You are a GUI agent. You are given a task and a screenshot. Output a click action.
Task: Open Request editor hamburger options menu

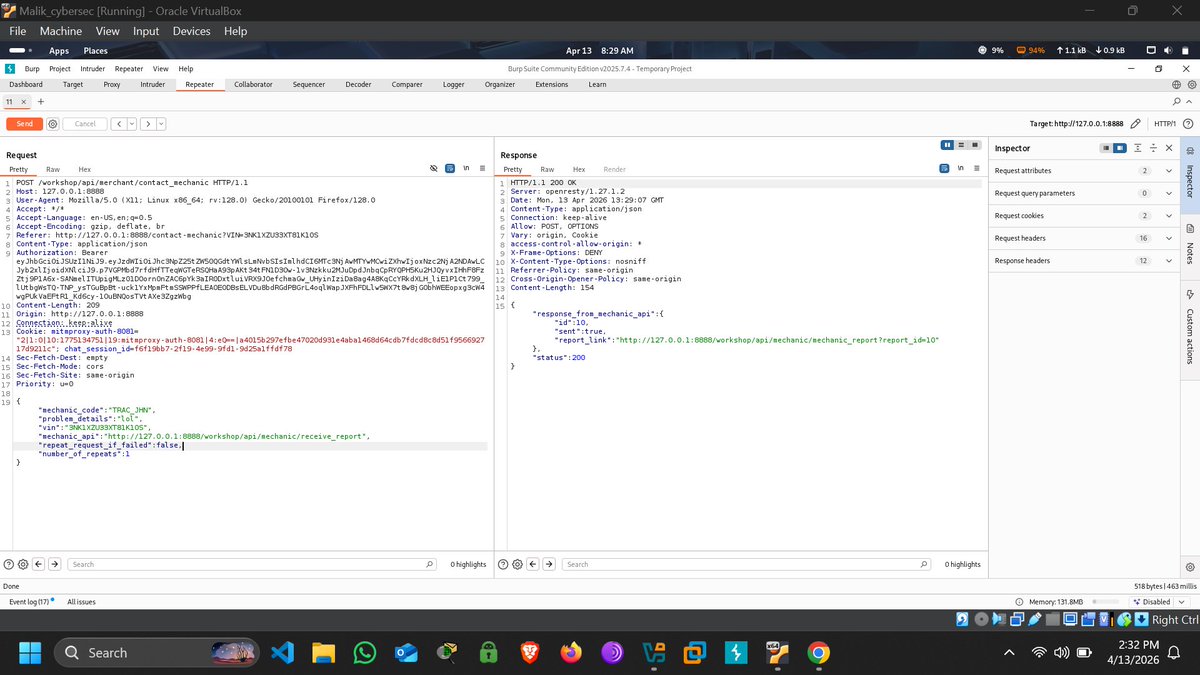pos(482,169)
